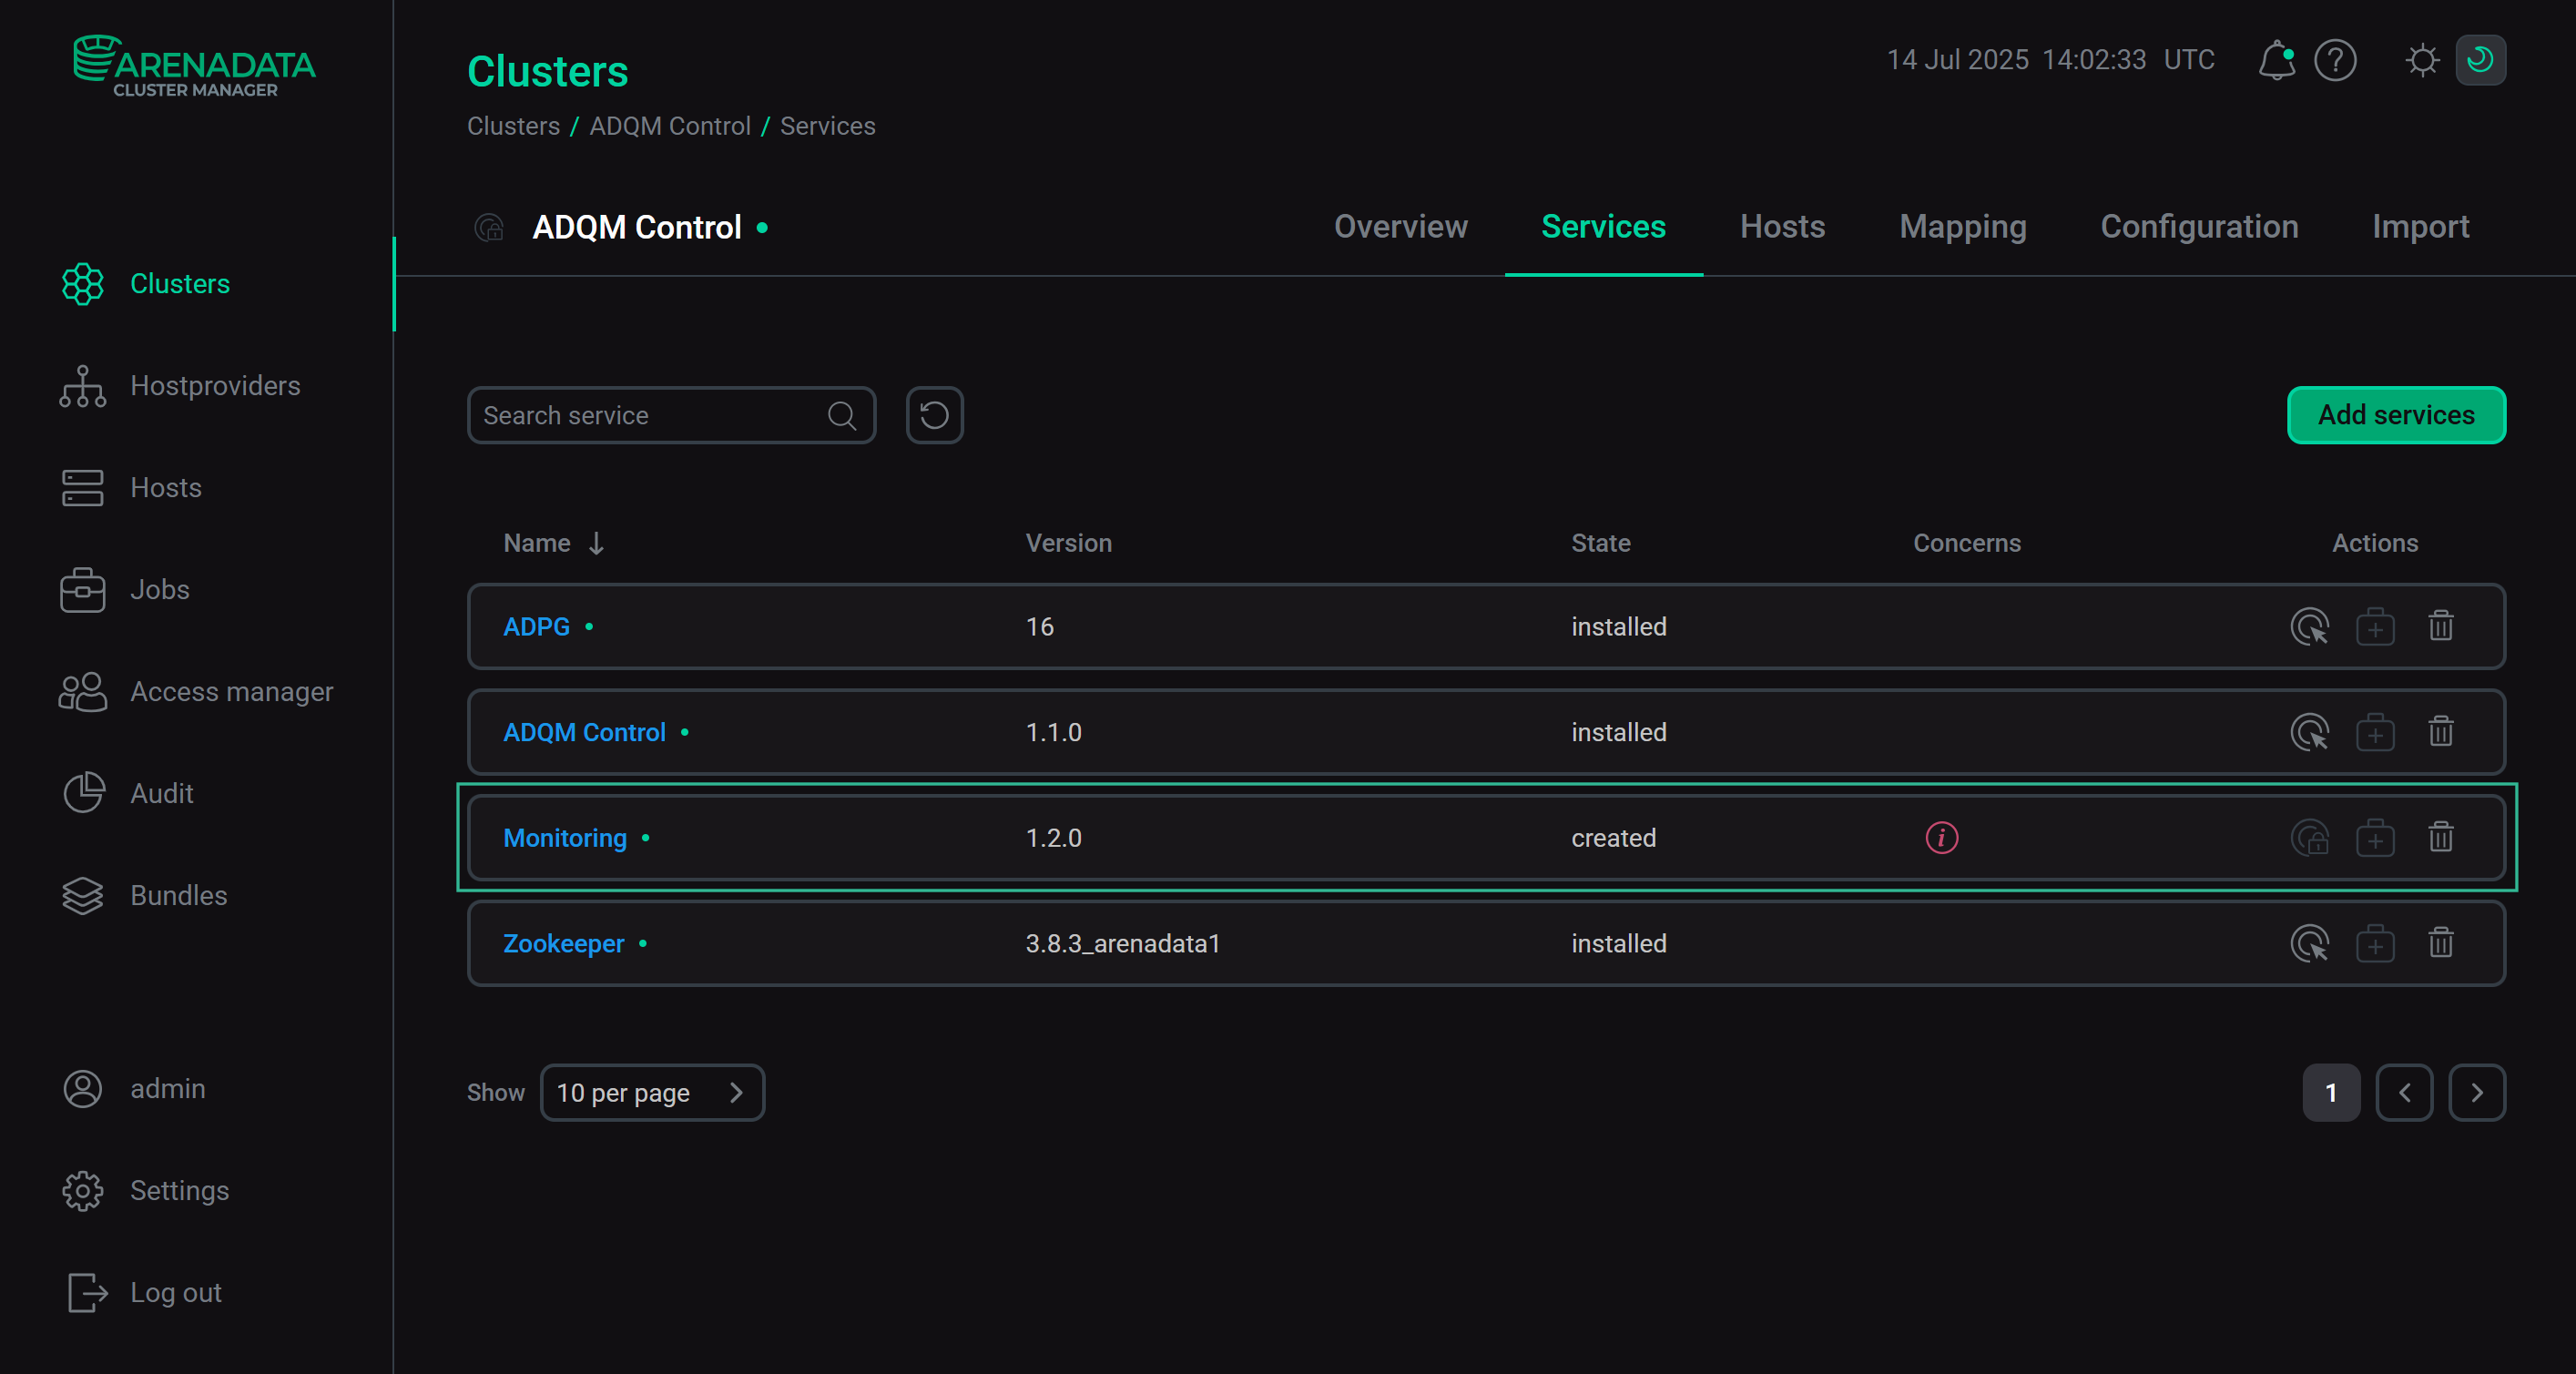
Task: Open the help question mark icon
Action: click(2337, 61)
